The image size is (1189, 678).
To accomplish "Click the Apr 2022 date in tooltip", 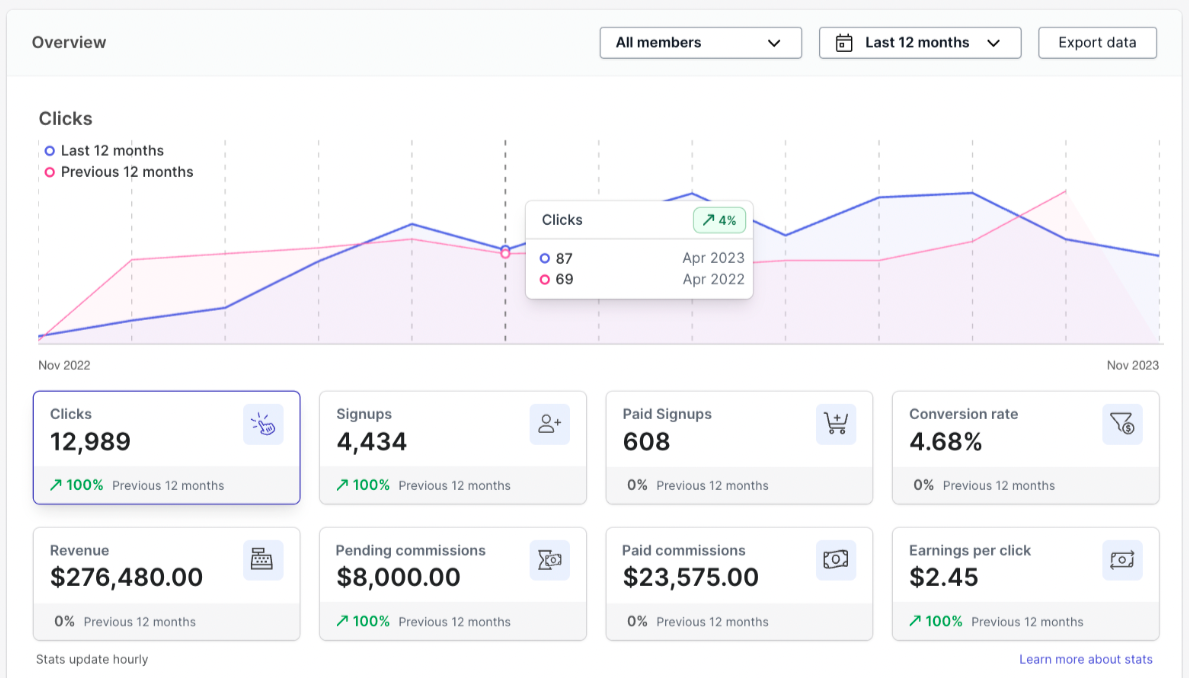I will pos(714,279).
